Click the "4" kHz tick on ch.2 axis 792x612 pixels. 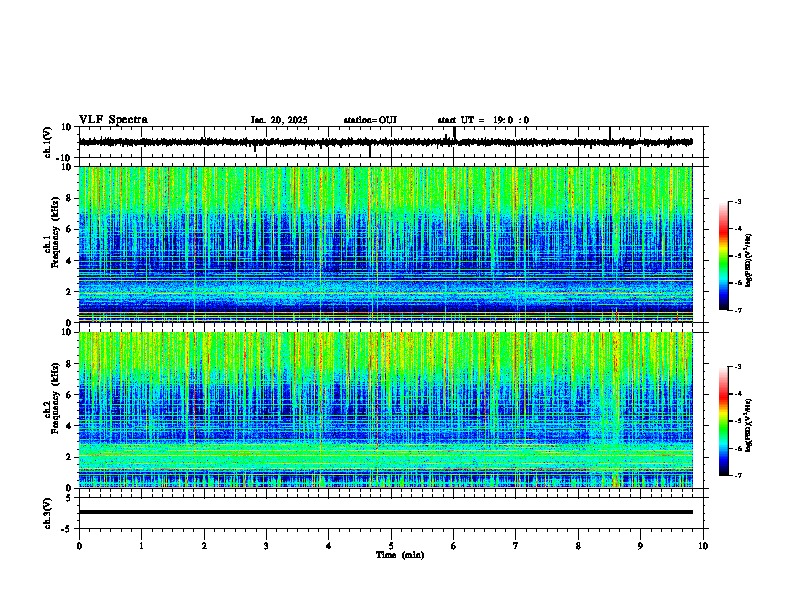70,426
